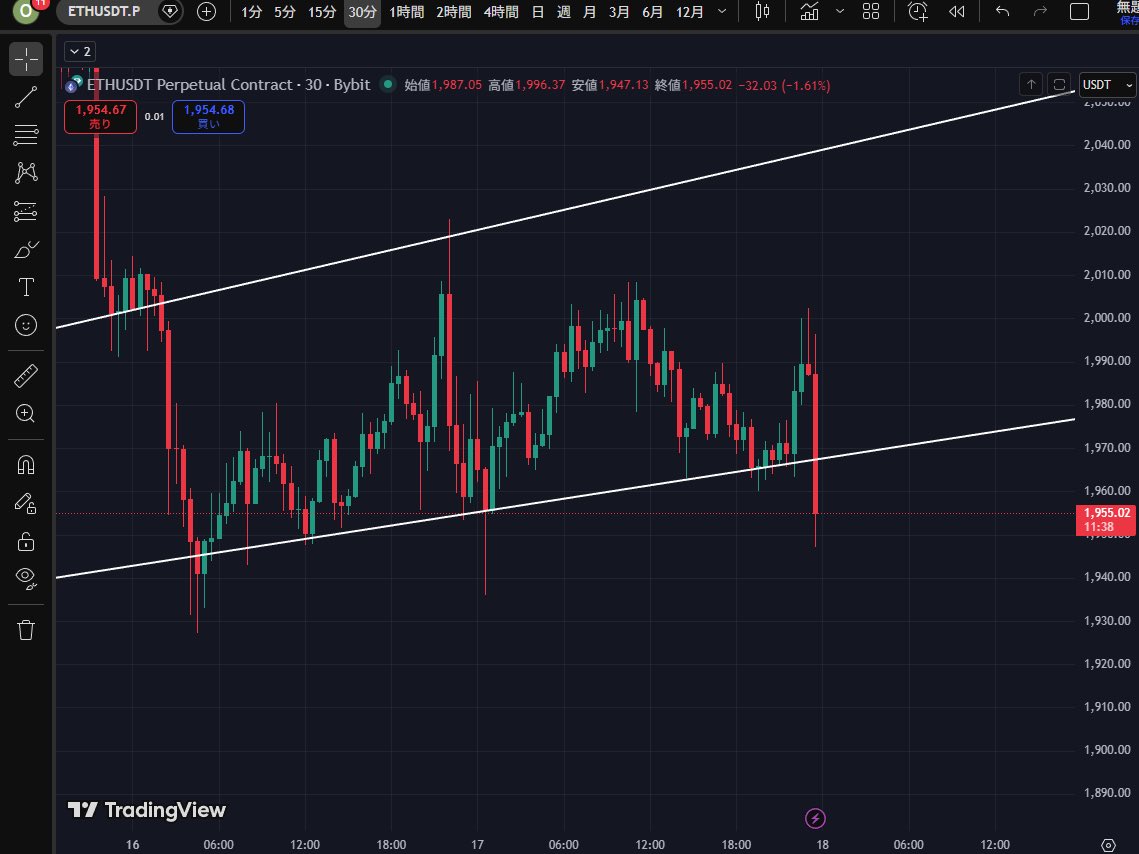Expand the indicator templates dropdown chevron

[840, 12]
